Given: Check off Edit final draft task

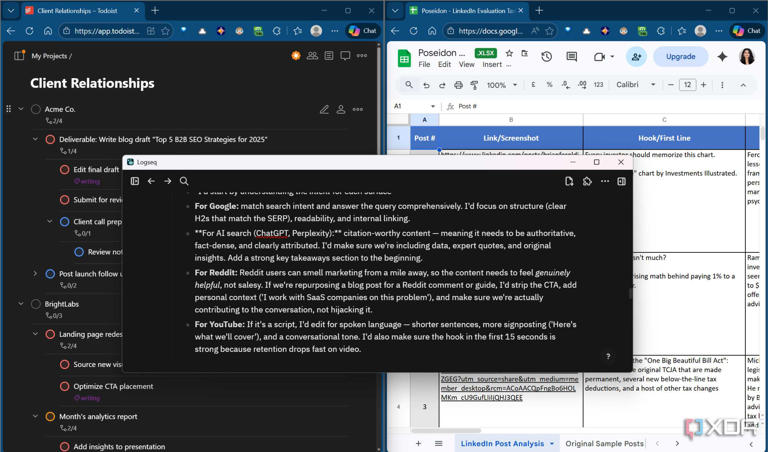Looking at the screenshot, I should click(x=64, y=169).
